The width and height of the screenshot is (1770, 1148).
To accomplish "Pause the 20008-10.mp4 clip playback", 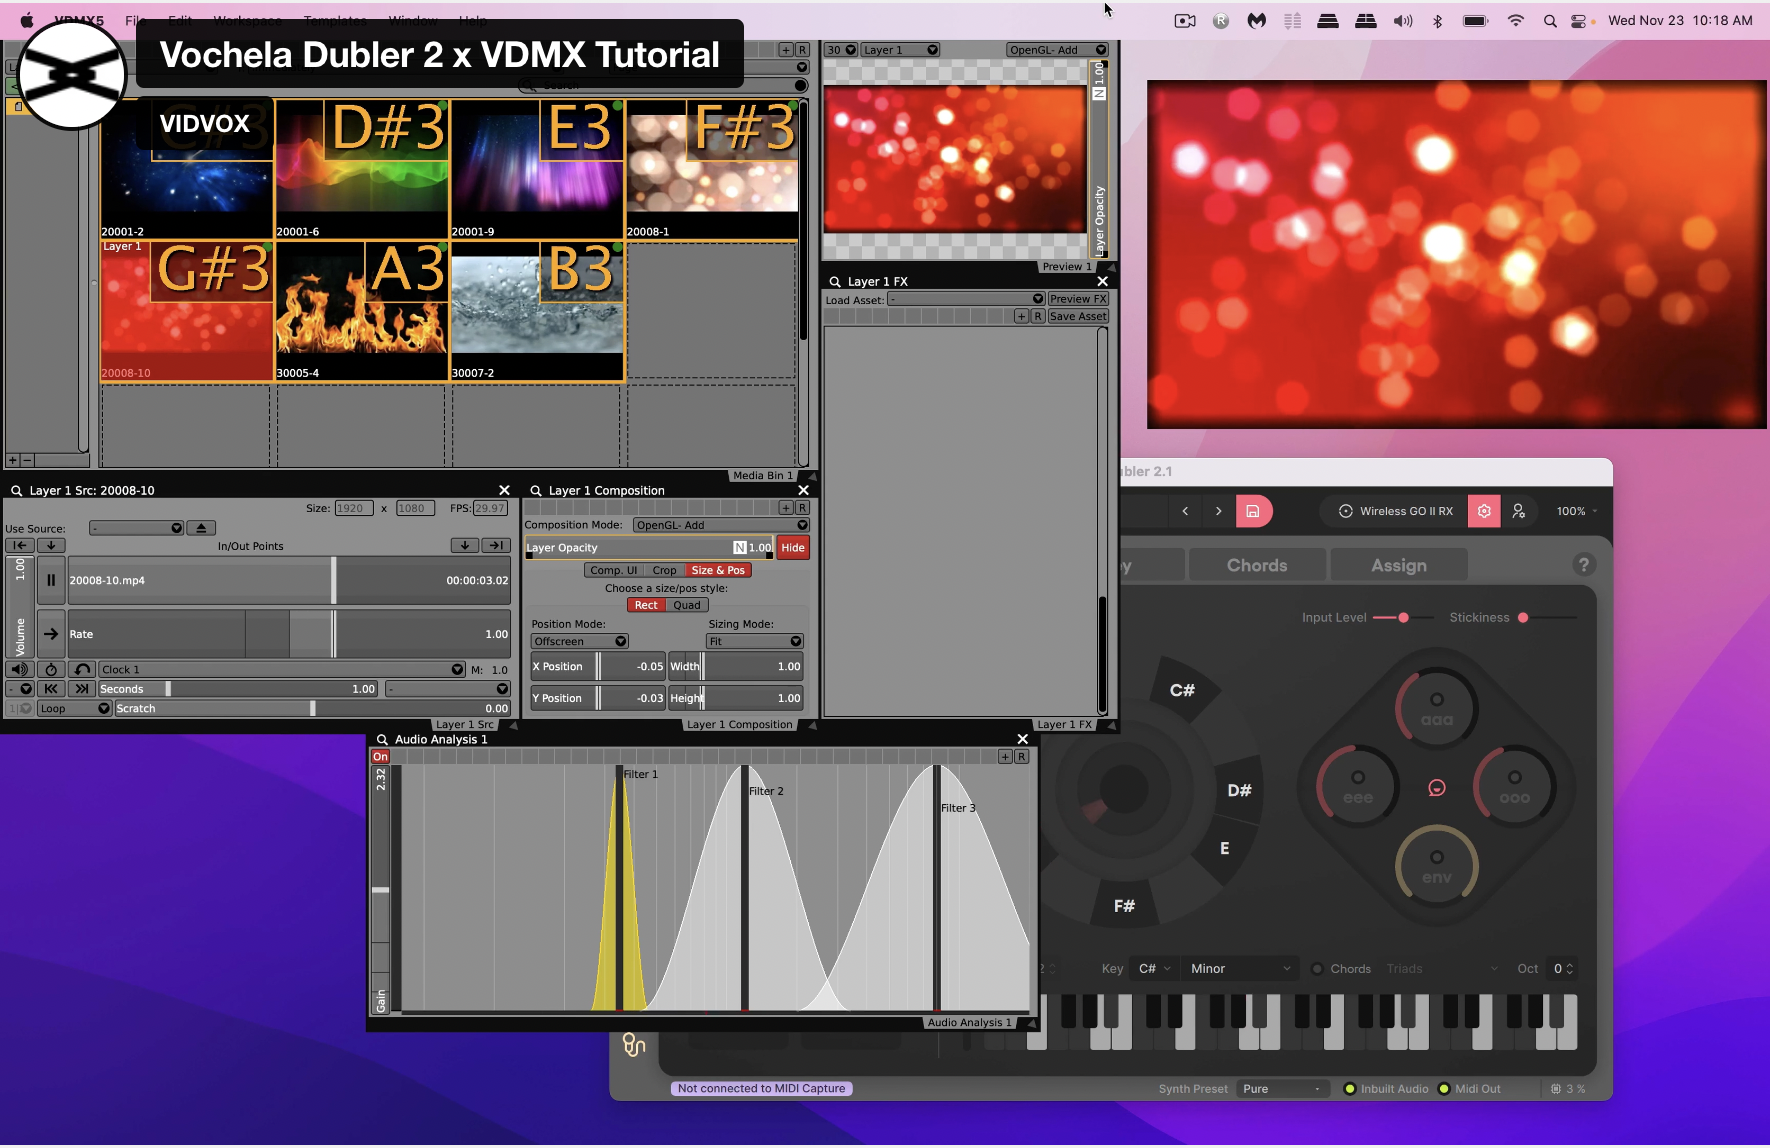I will point(51,580).
